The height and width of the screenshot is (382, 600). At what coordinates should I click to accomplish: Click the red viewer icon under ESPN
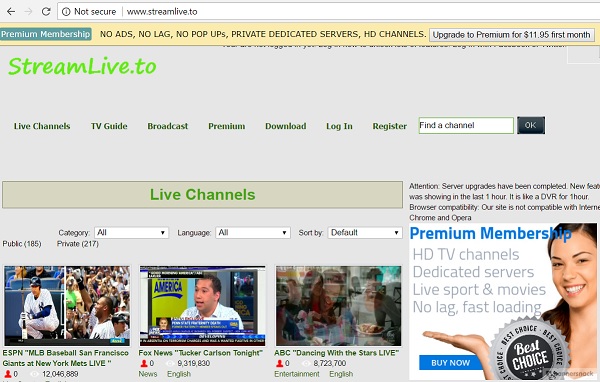(x=8, y=374)
